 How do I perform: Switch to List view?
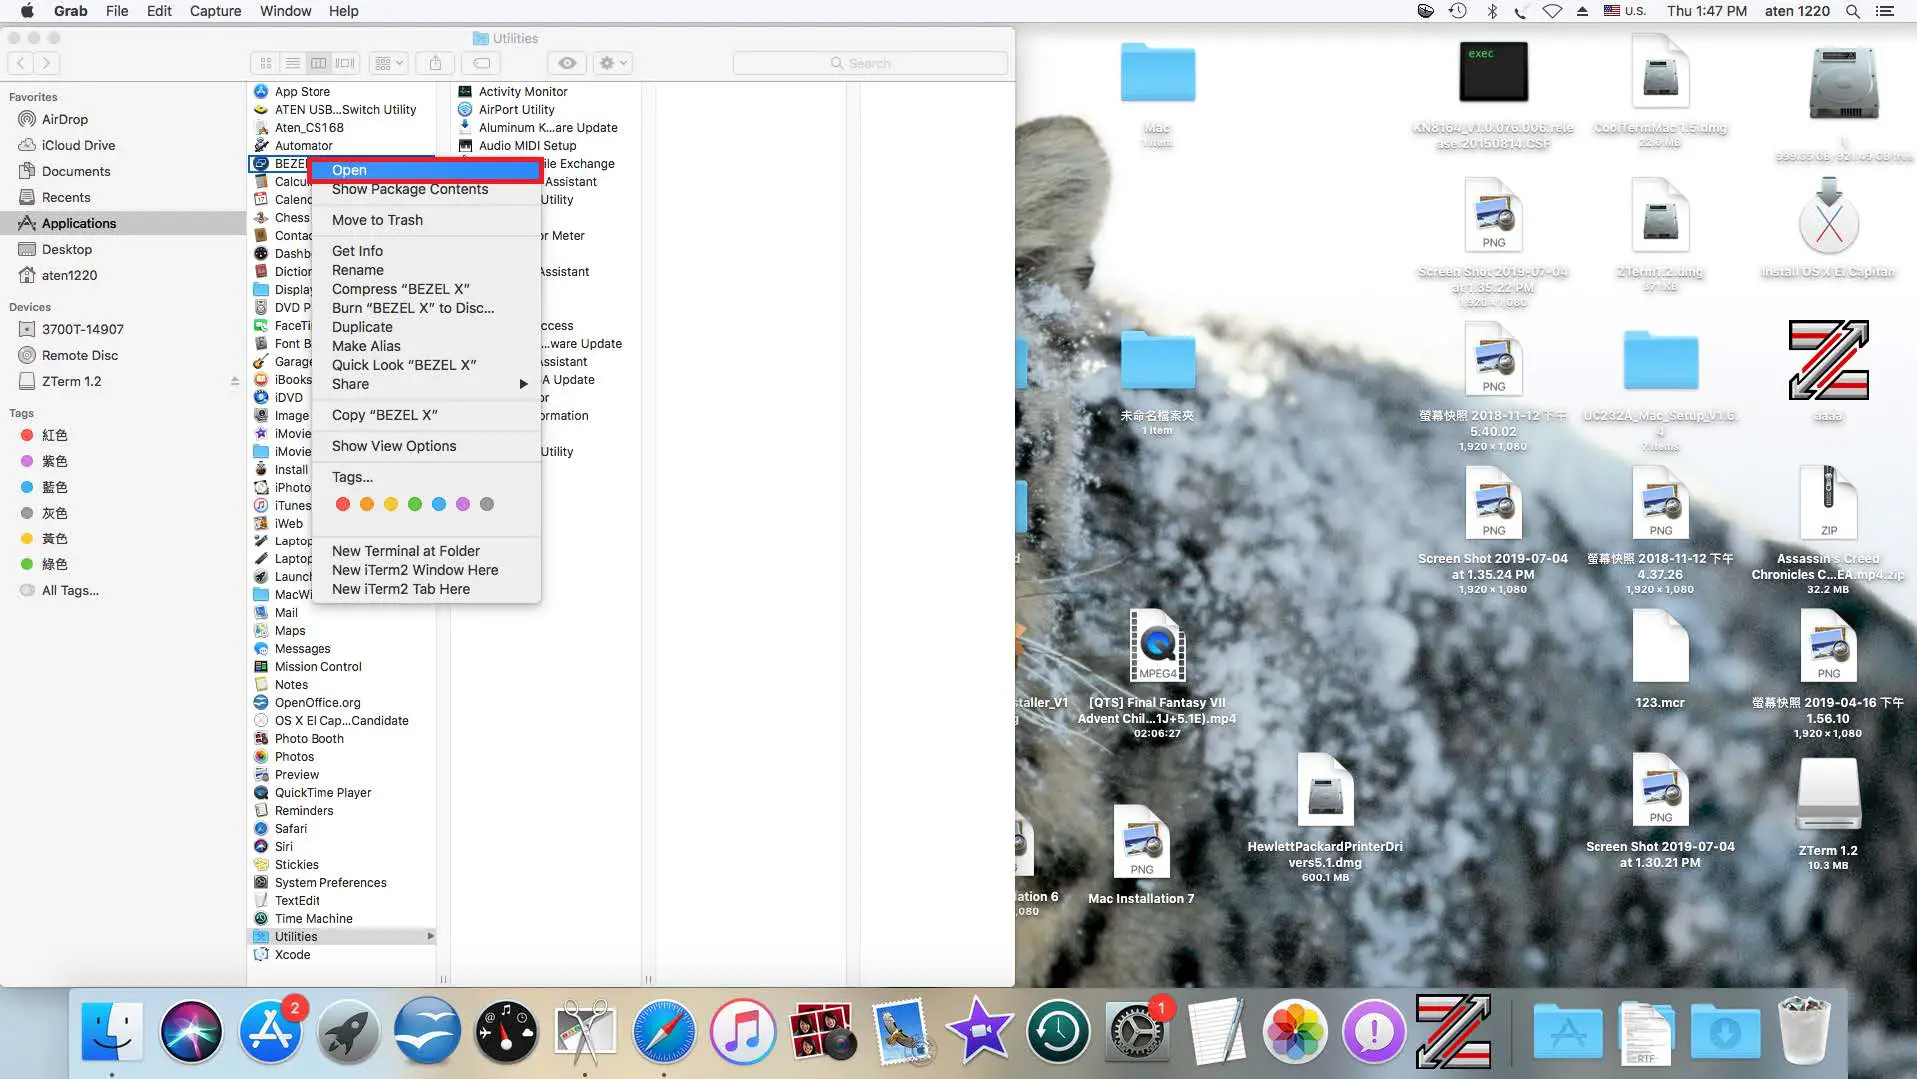[x=292, y=62]
